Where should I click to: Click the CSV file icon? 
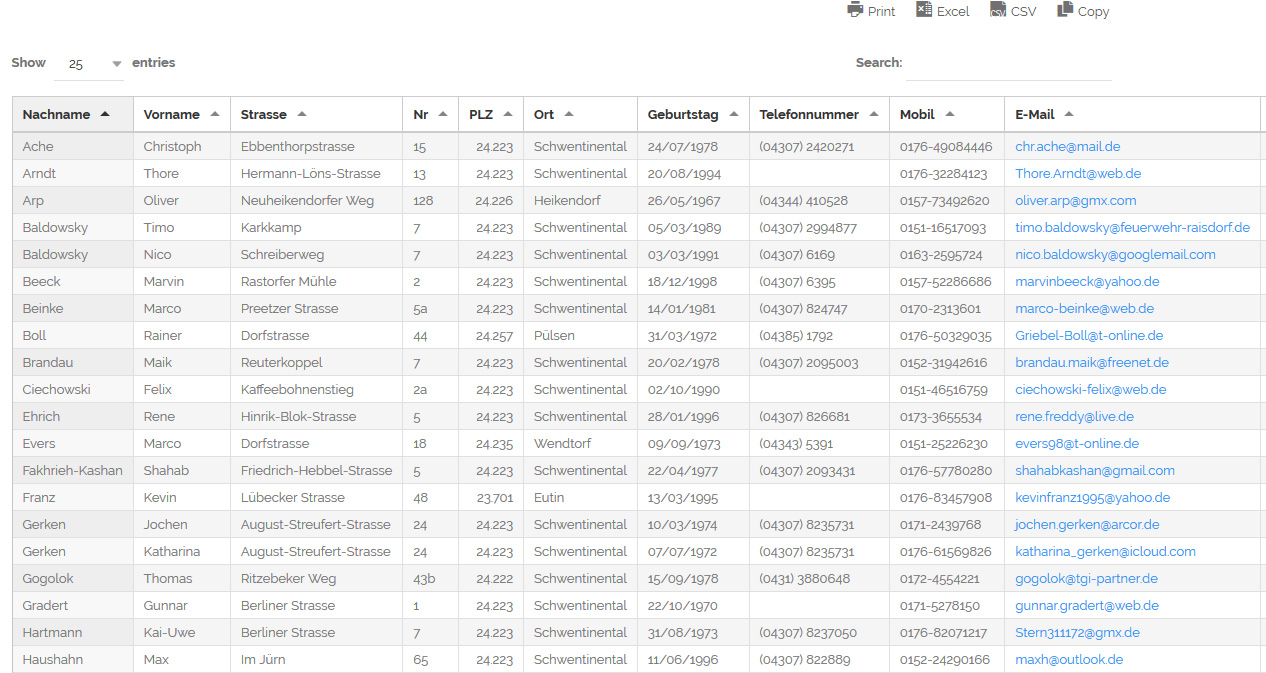(x=997, y=10)
